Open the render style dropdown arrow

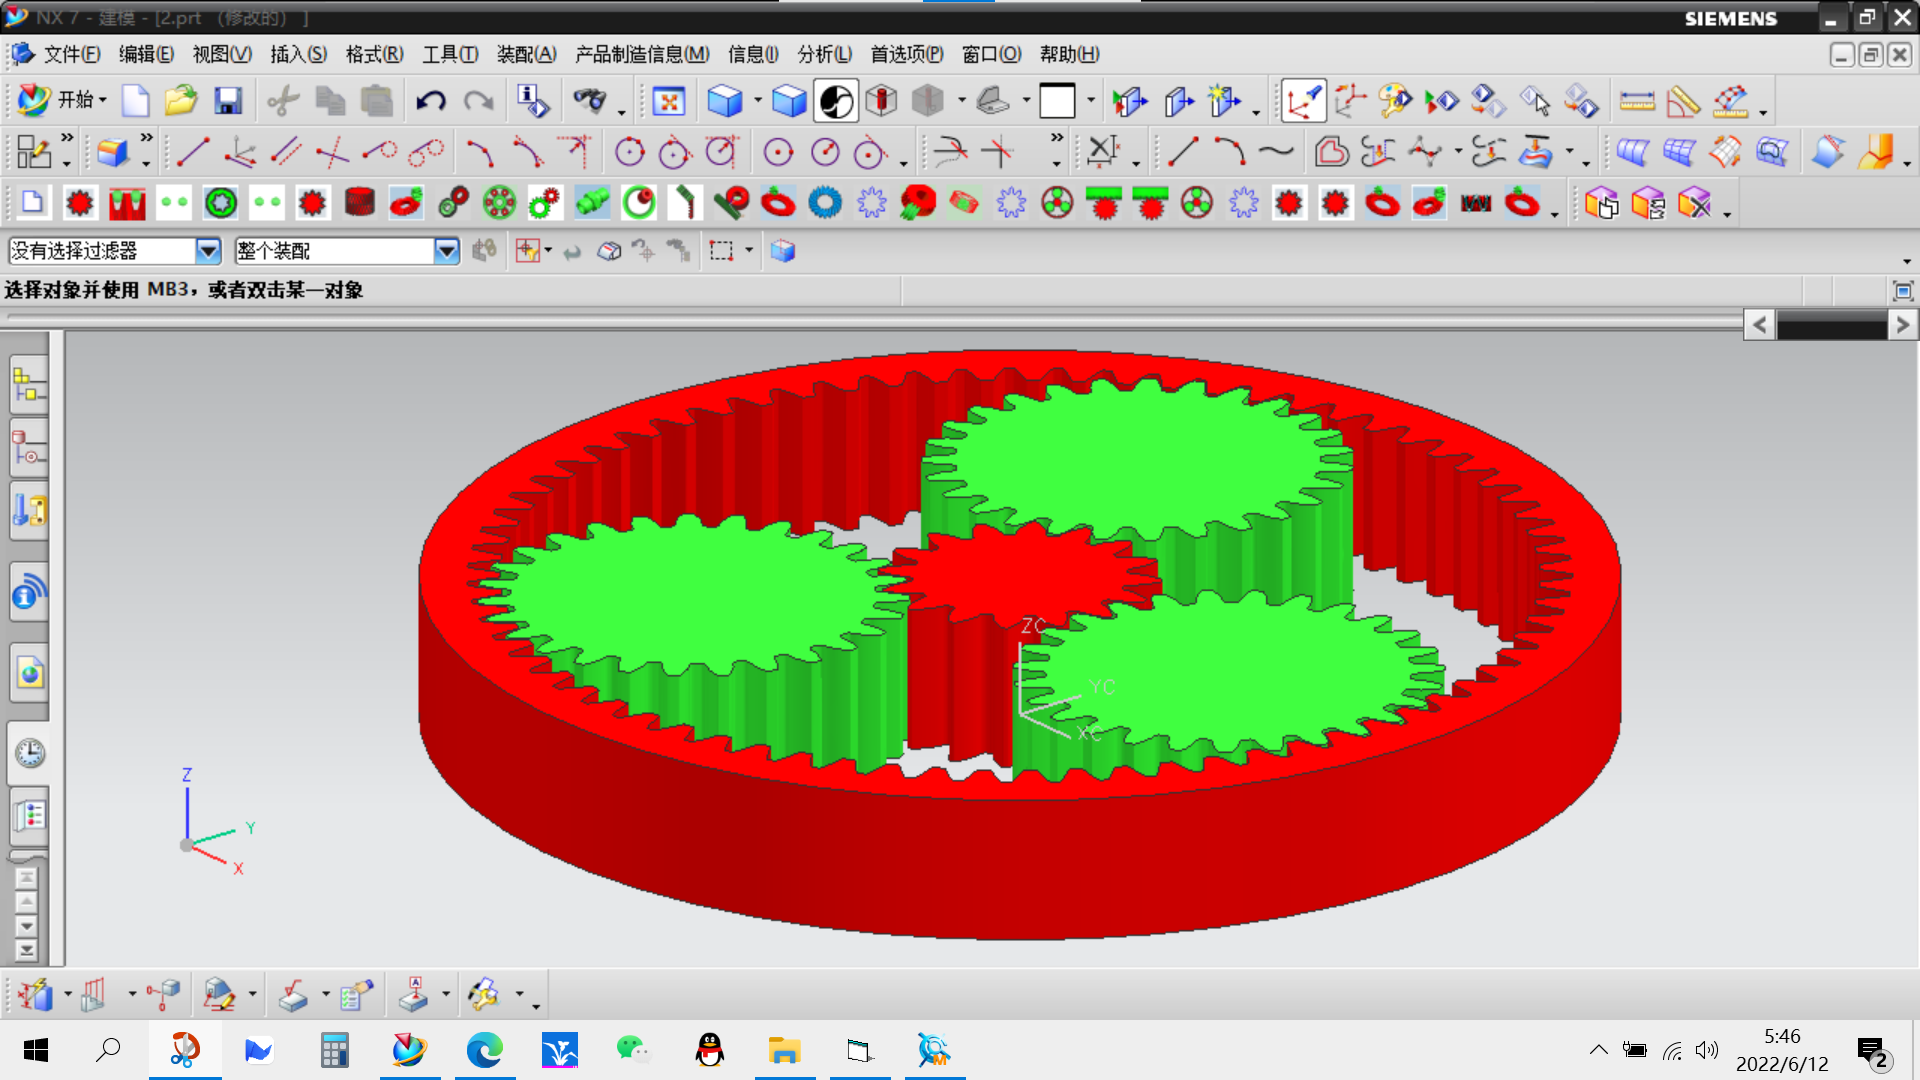757,101
